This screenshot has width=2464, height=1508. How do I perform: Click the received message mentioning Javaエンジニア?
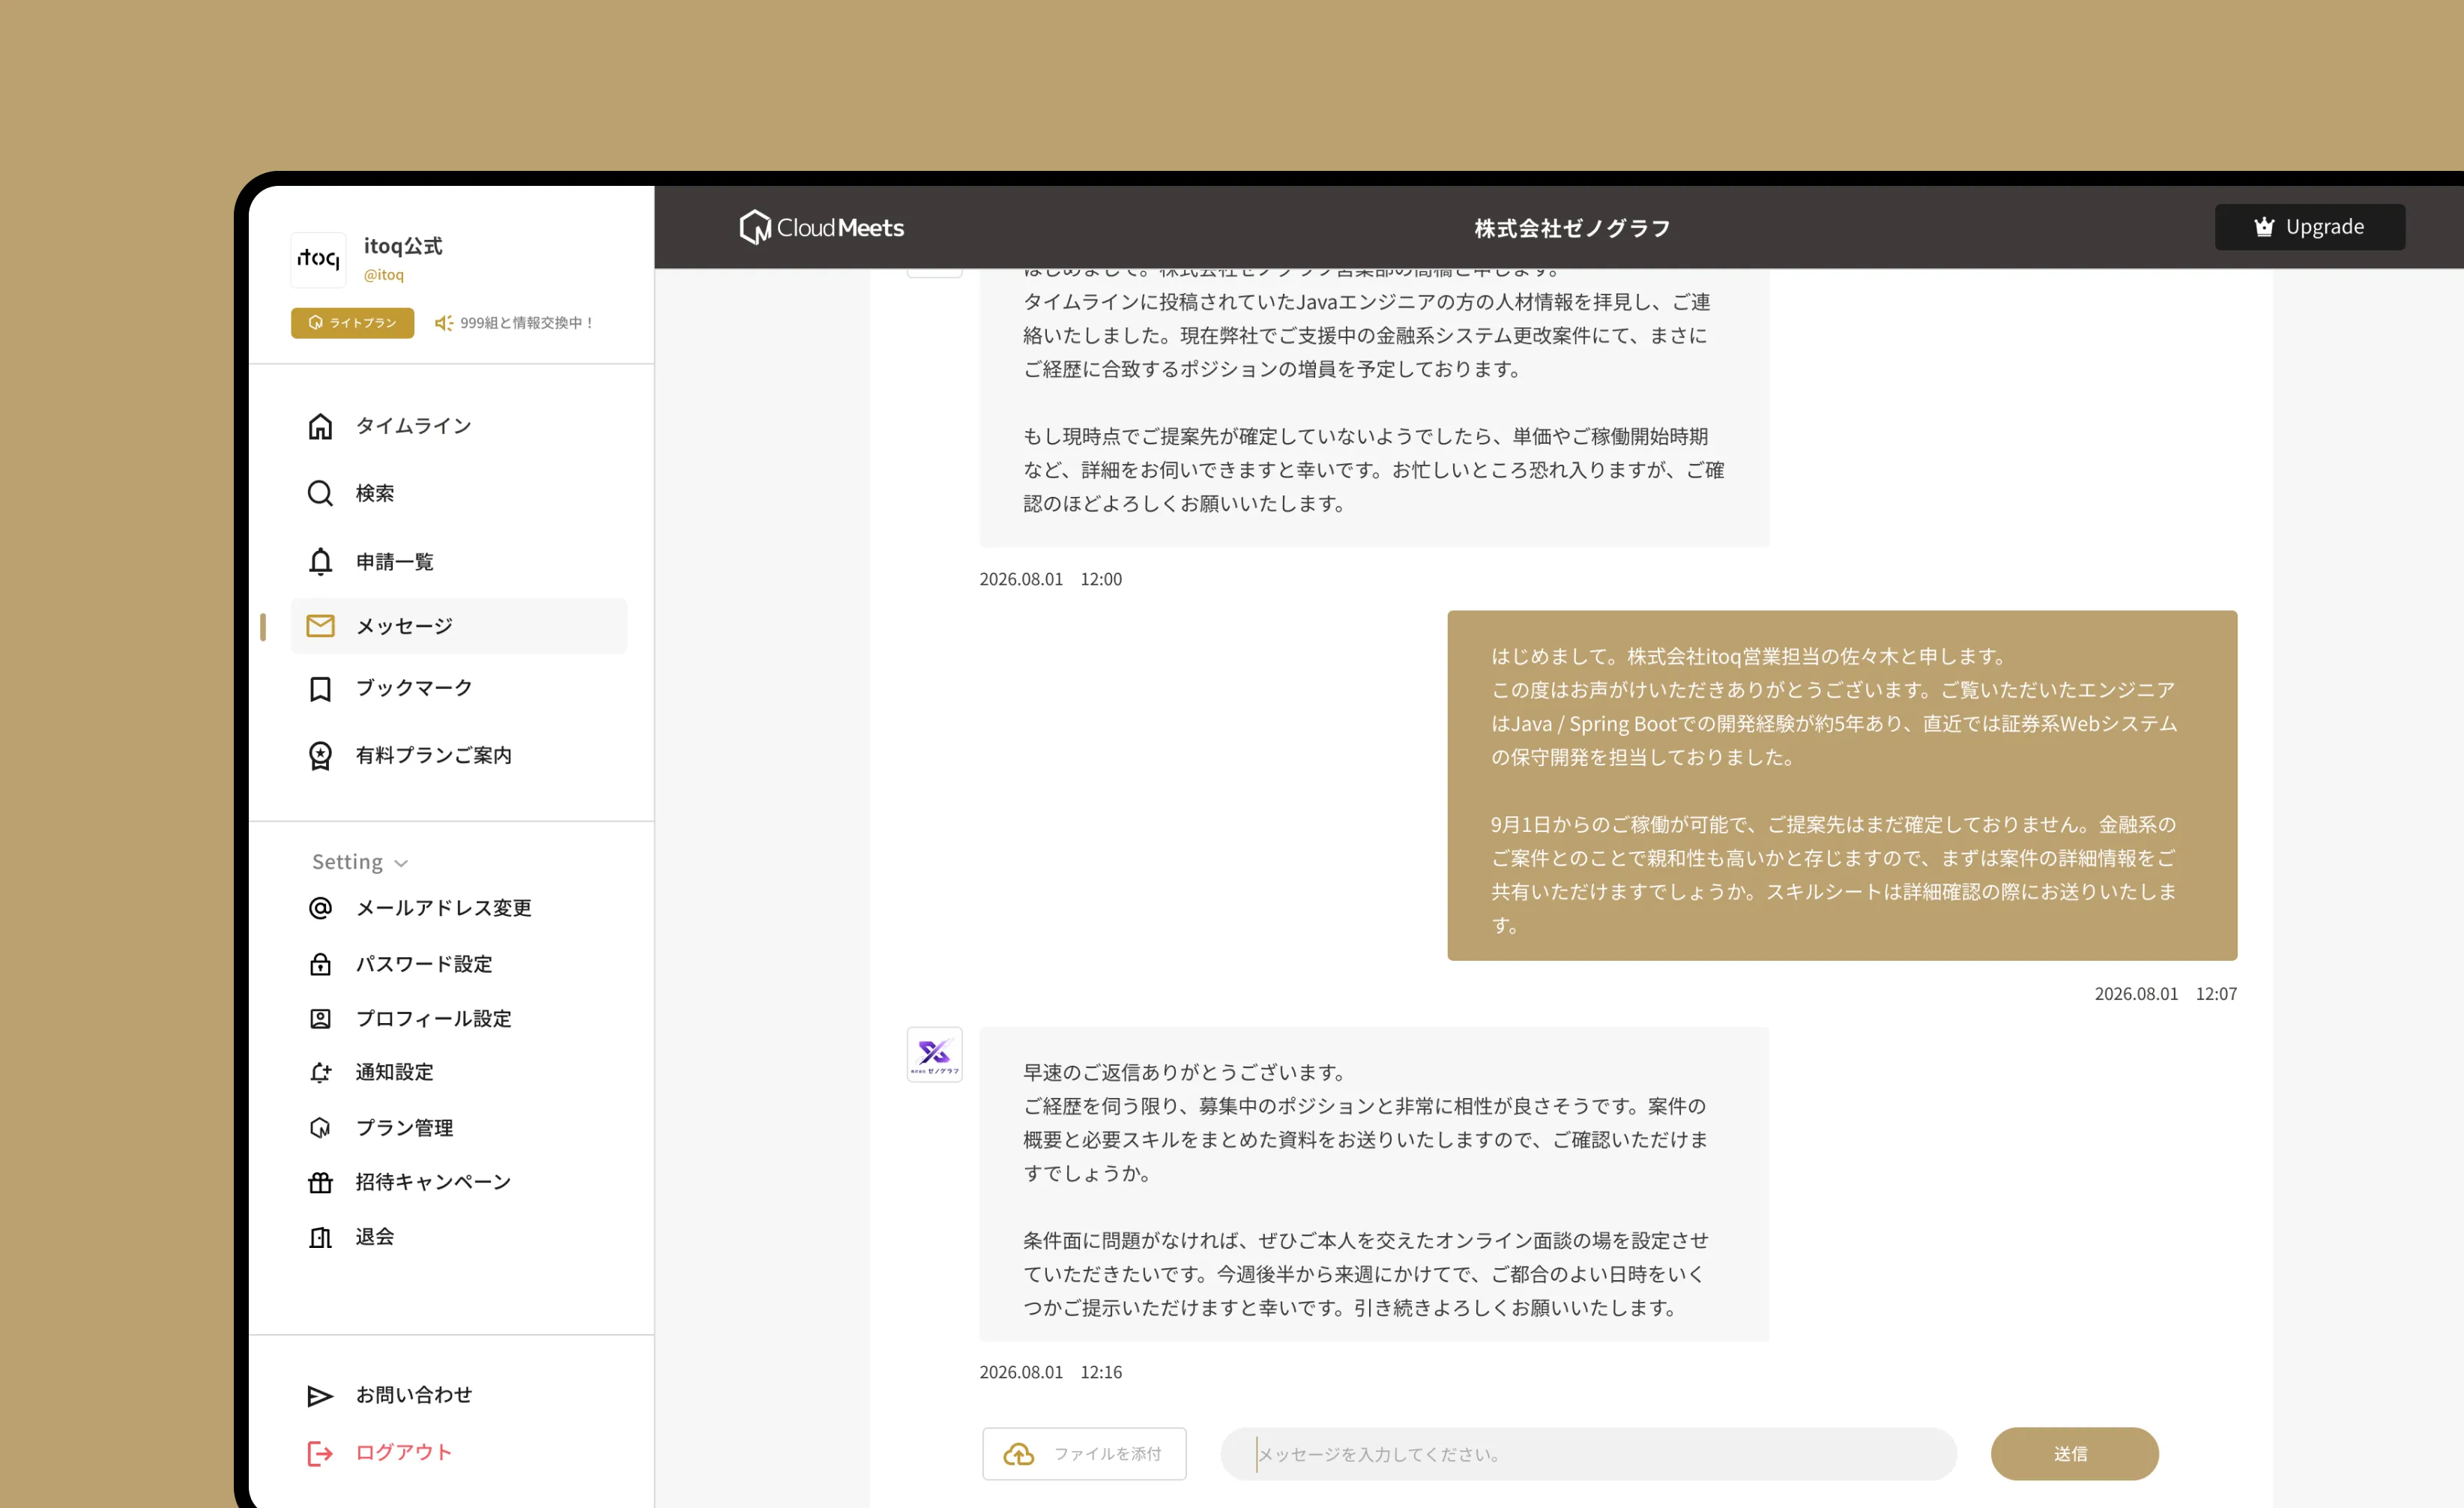point(1374,407)
